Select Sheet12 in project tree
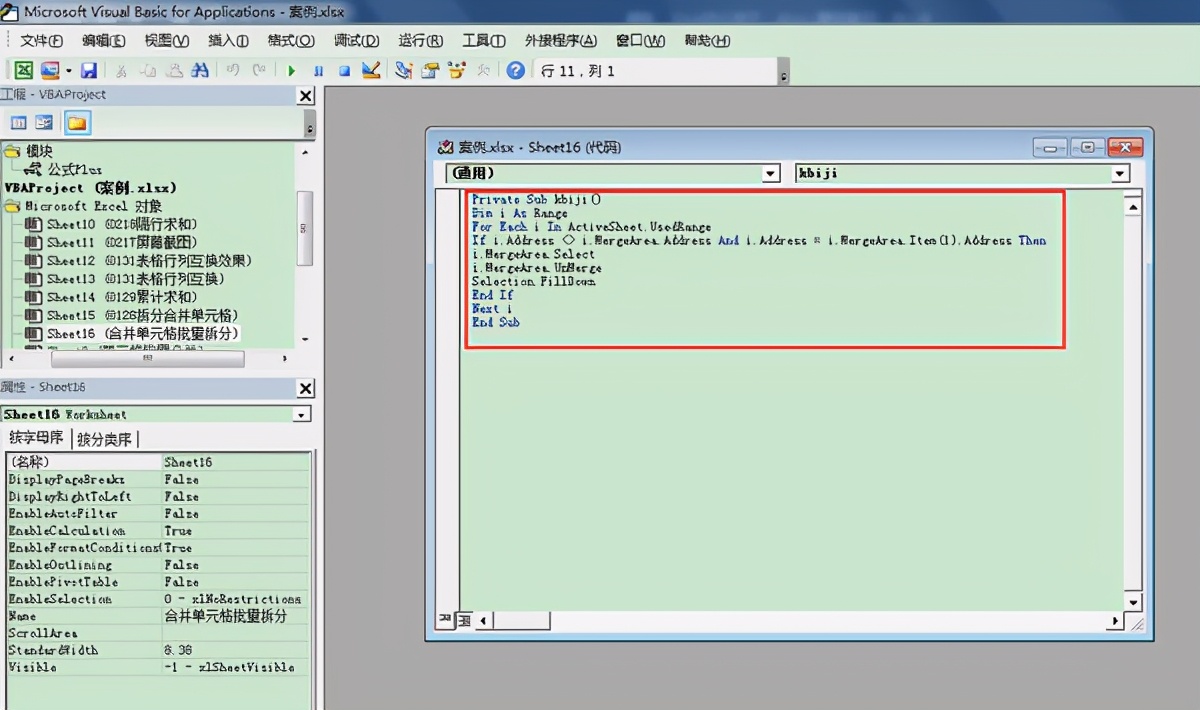 pyautogui.click(x=149, y=260)
